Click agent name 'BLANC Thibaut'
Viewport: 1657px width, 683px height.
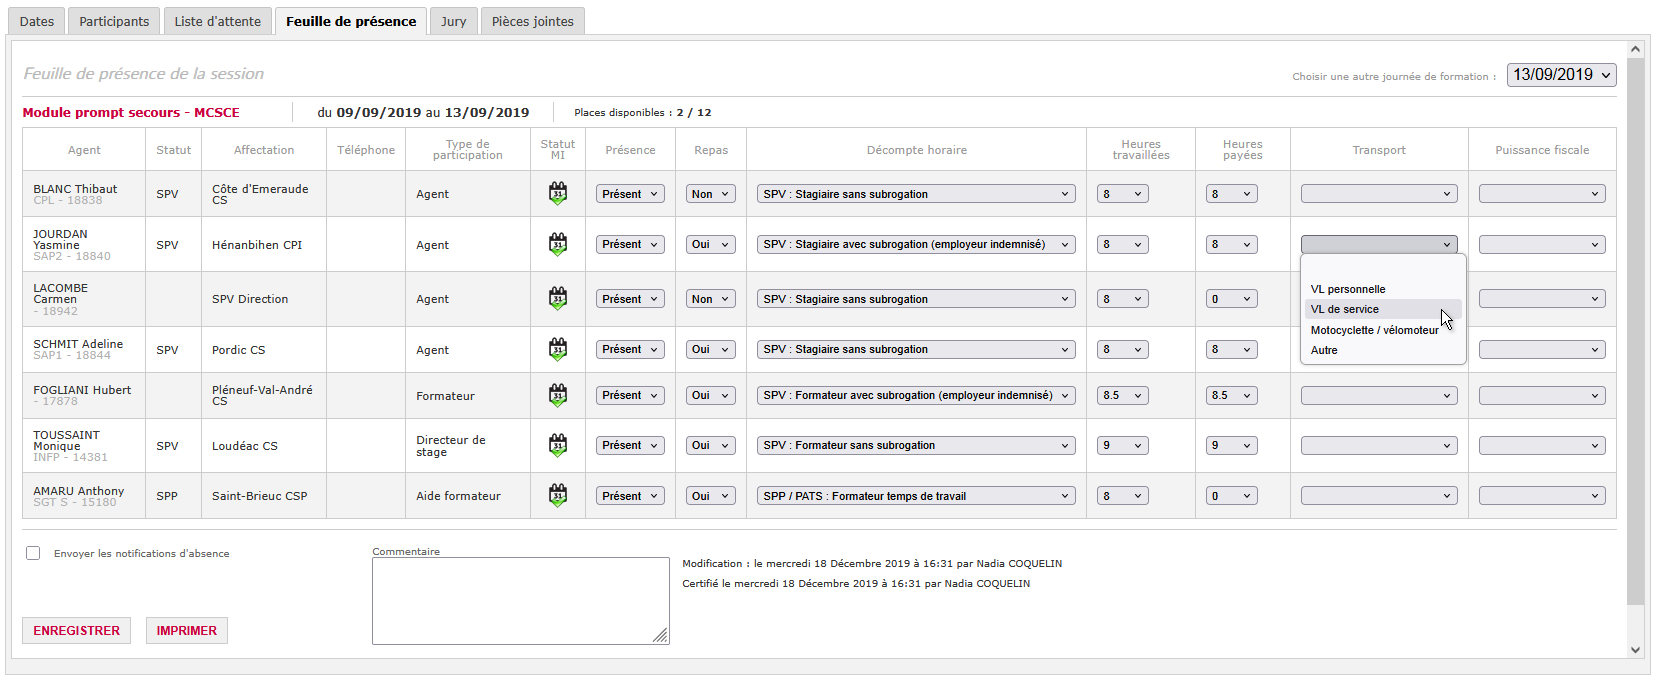tap(75, 189)
